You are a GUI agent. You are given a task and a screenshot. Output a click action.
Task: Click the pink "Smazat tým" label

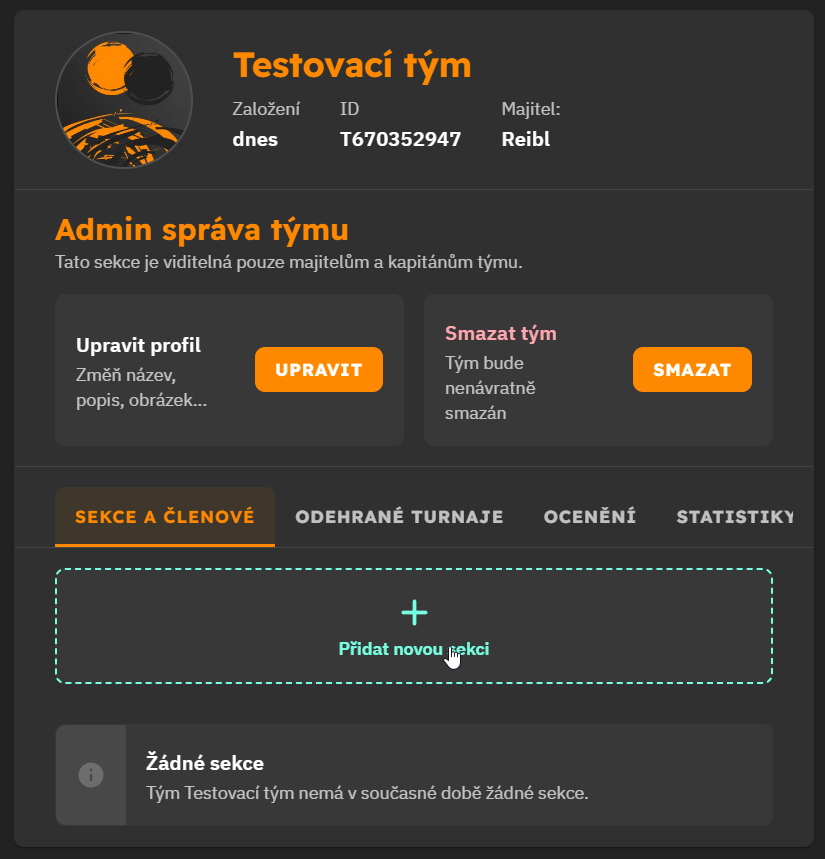click(501, 333)
